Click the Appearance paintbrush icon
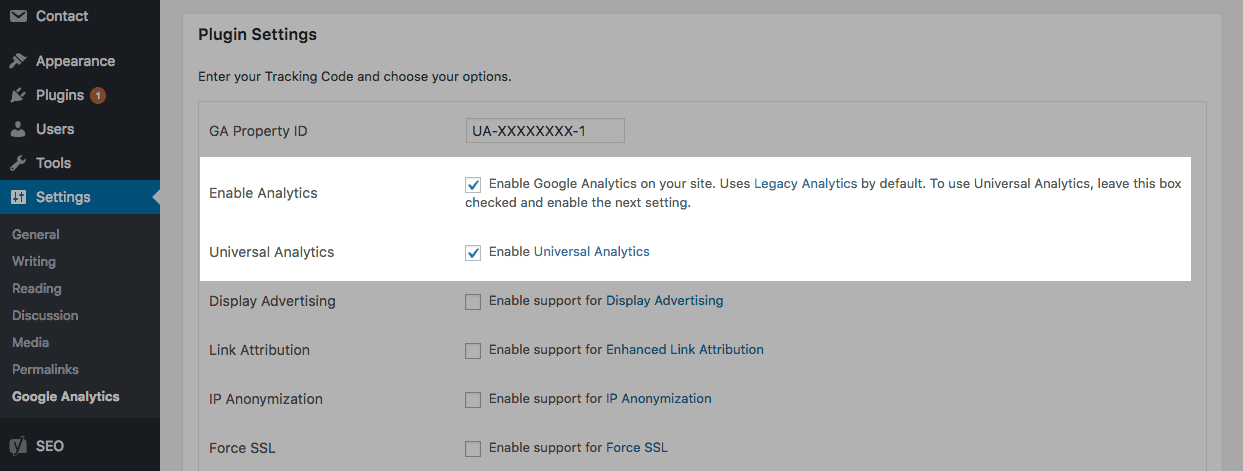Image resolution: width=1243 pixels, height=471 pixels. point(18,61)
